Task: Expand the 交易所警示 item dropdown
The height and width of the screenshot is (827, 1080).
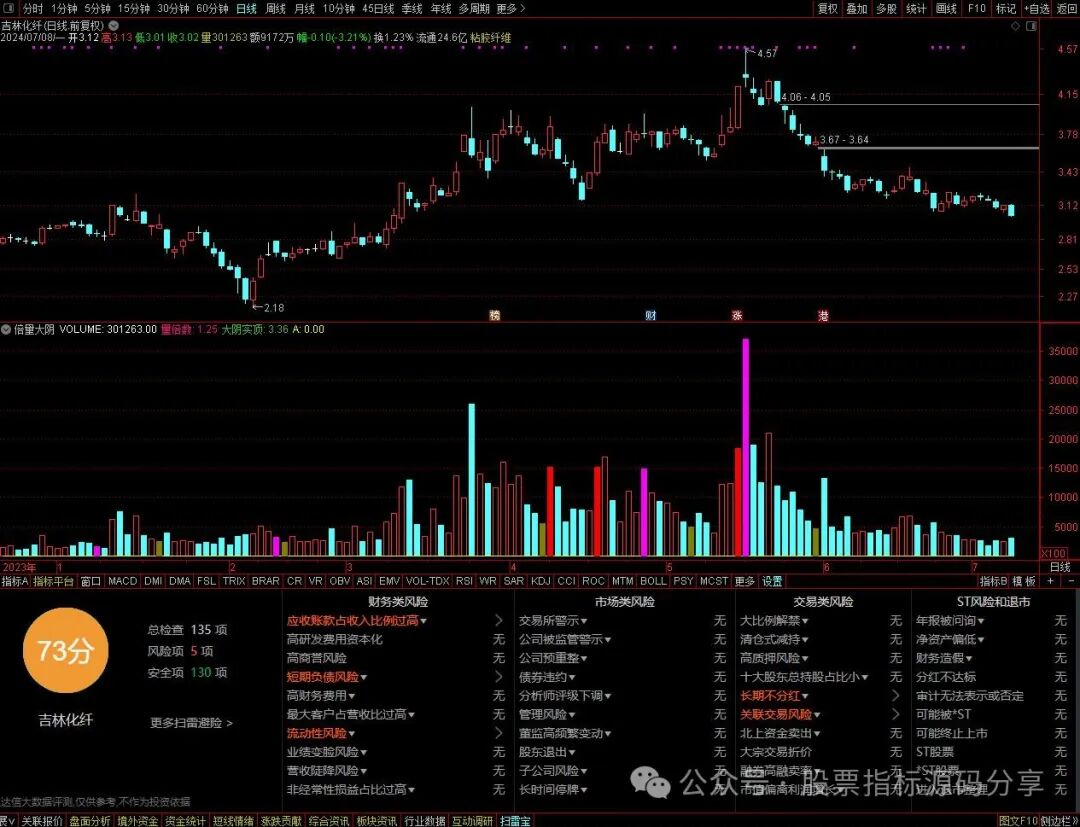Action: coord(583,621)
